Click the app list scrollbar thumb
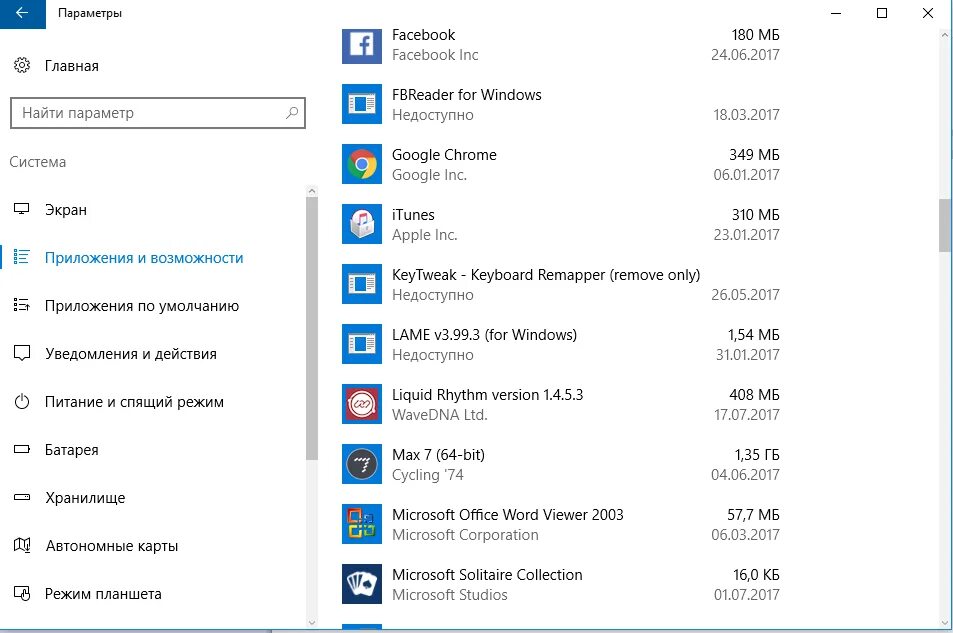The image size is (953, 633). [945, 225]
